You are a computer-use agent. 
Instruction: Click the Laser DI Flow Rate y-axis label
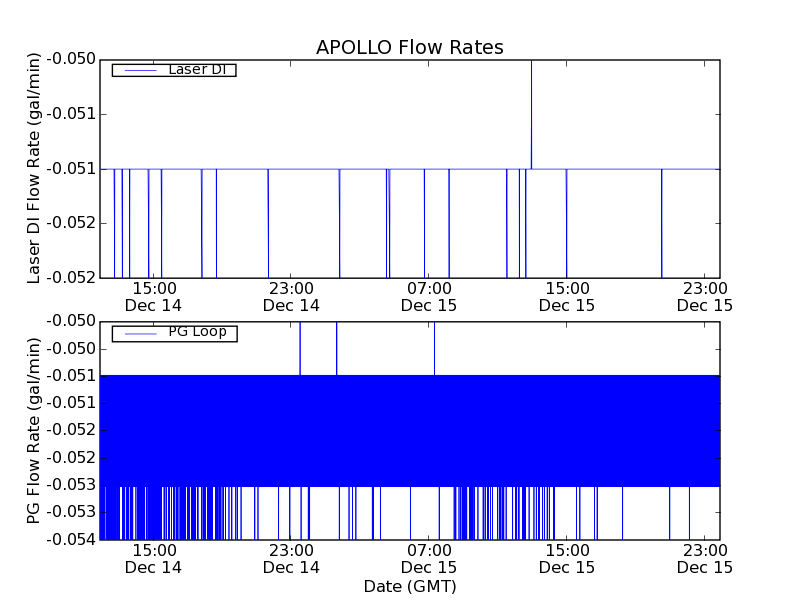point(34,168)
